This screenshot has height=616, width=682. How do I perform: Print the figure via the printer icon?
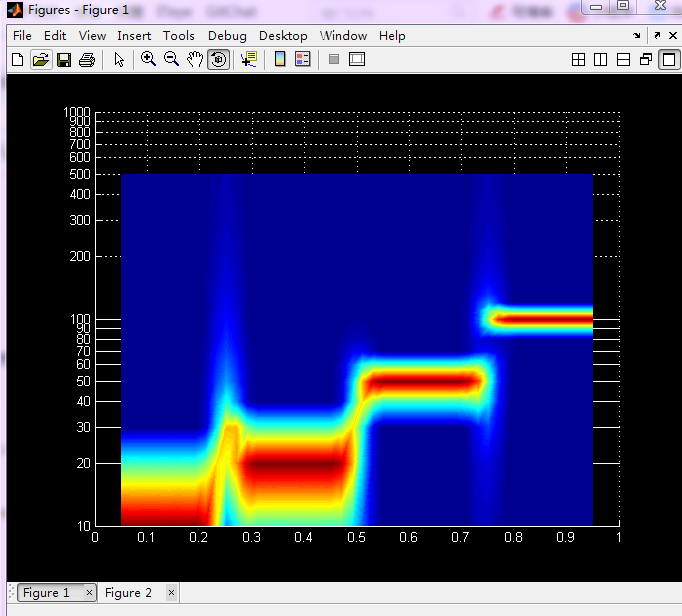(87, 60)
